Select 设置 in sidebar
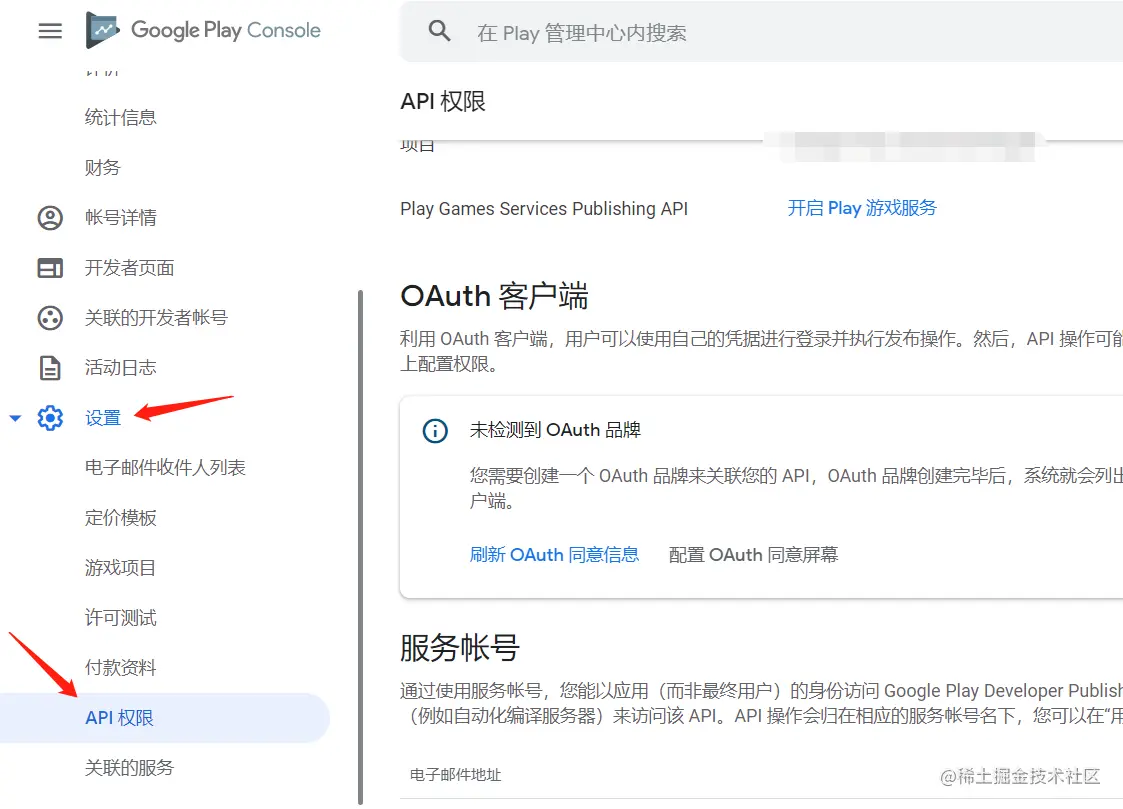Screen dimensions: 1123x809 coord(102,418)
